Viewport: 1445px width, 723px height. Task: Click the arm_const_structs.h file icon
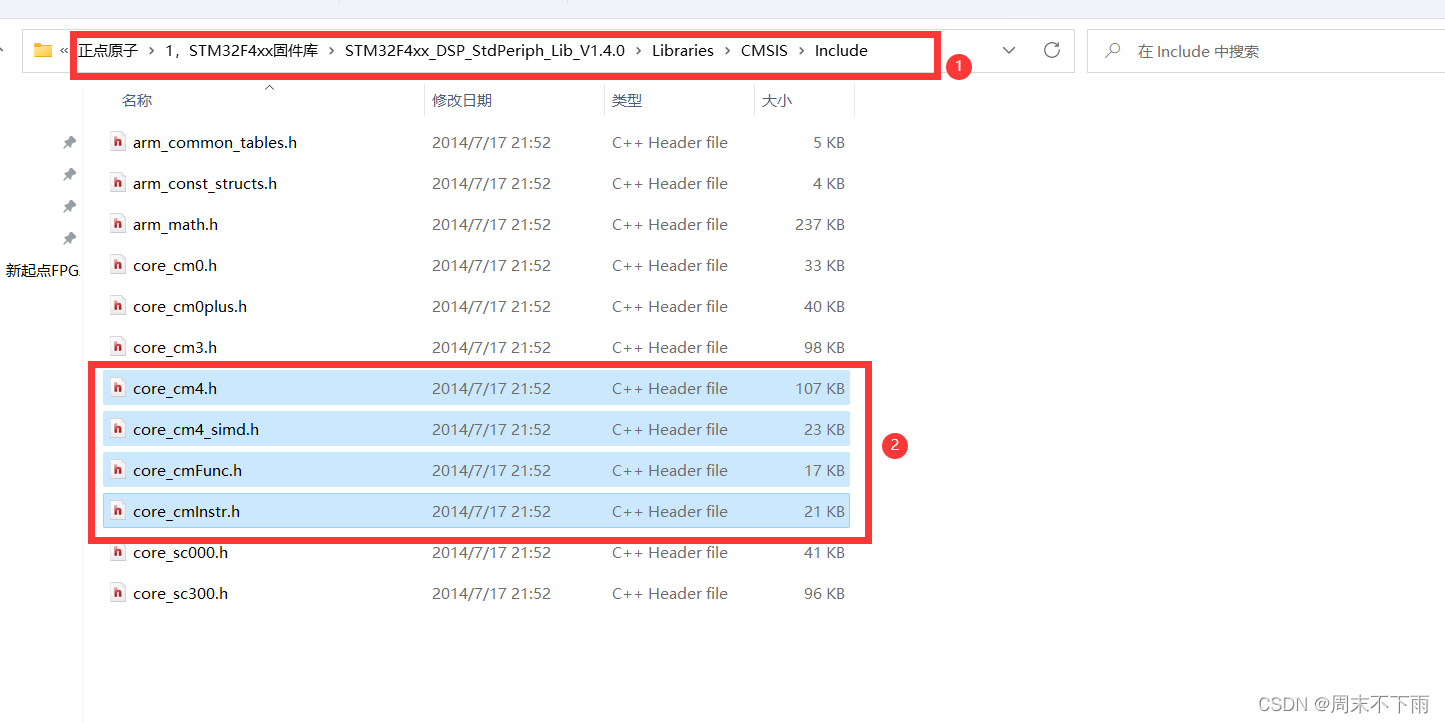pyautogui.click(x=118, y=183)
